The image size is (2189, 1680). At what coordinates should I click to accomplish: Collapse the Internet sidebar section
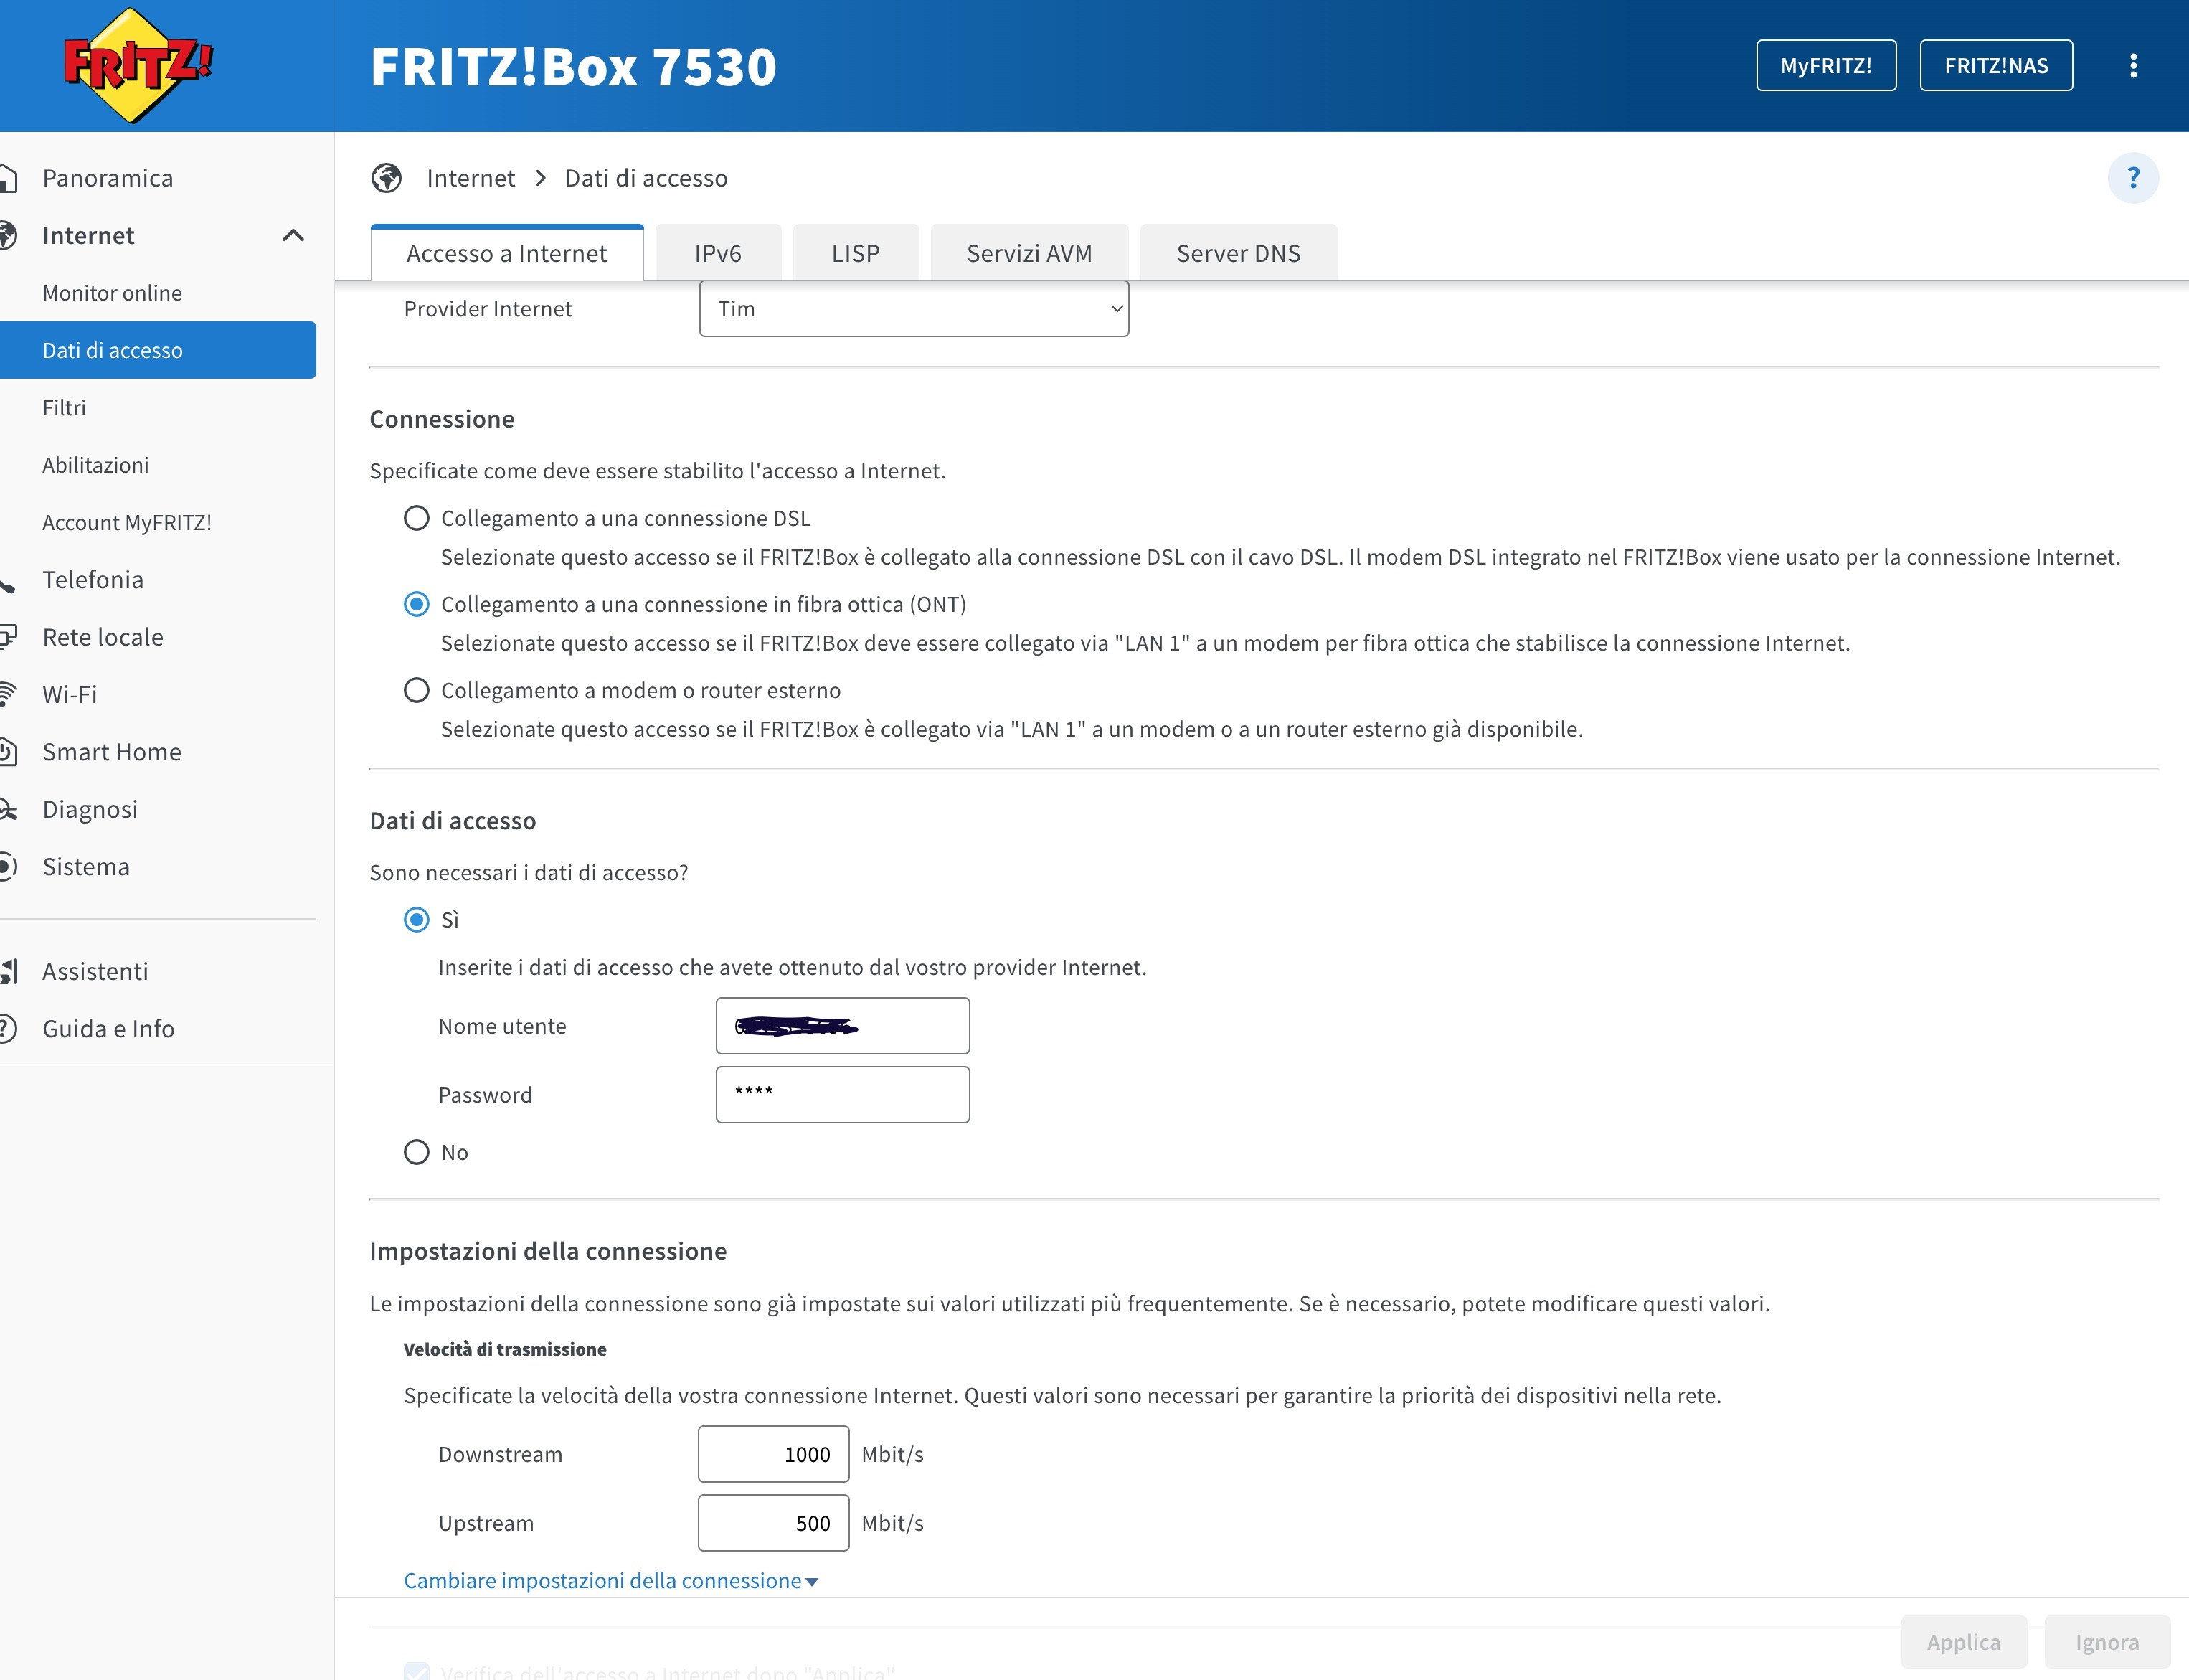293,236
